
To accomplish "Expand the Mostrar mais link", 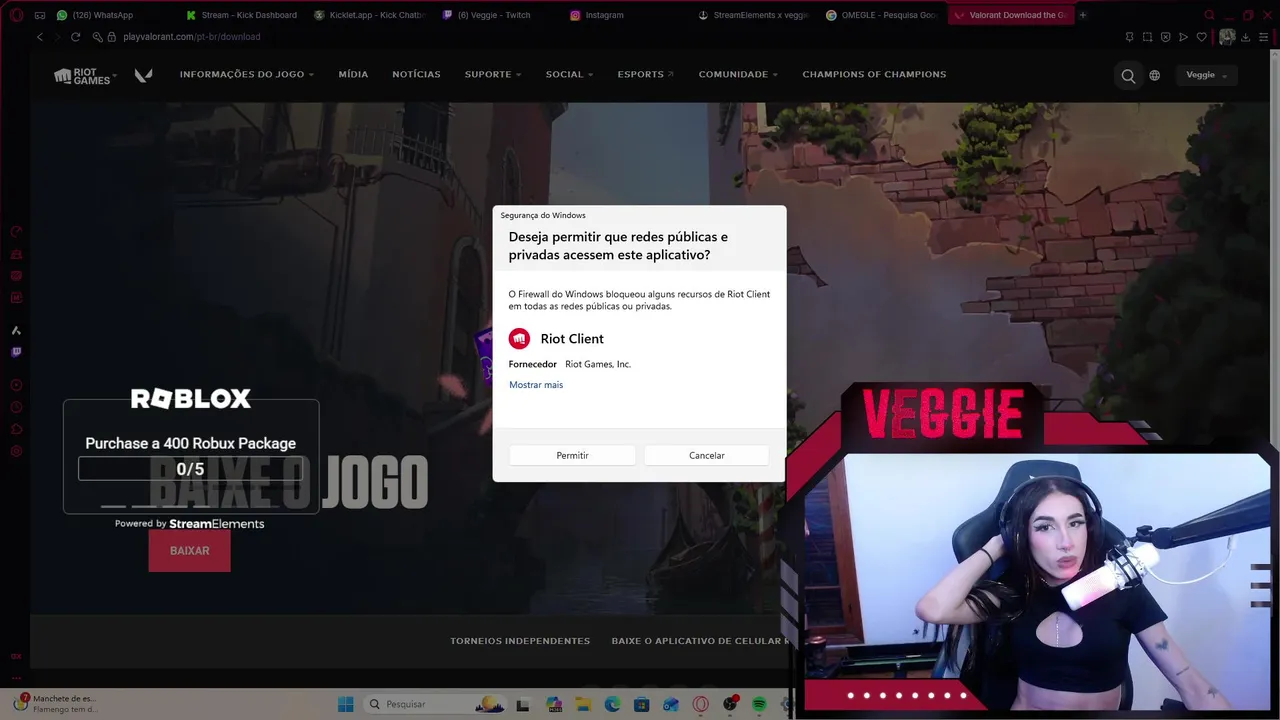I will pos(536,385).
